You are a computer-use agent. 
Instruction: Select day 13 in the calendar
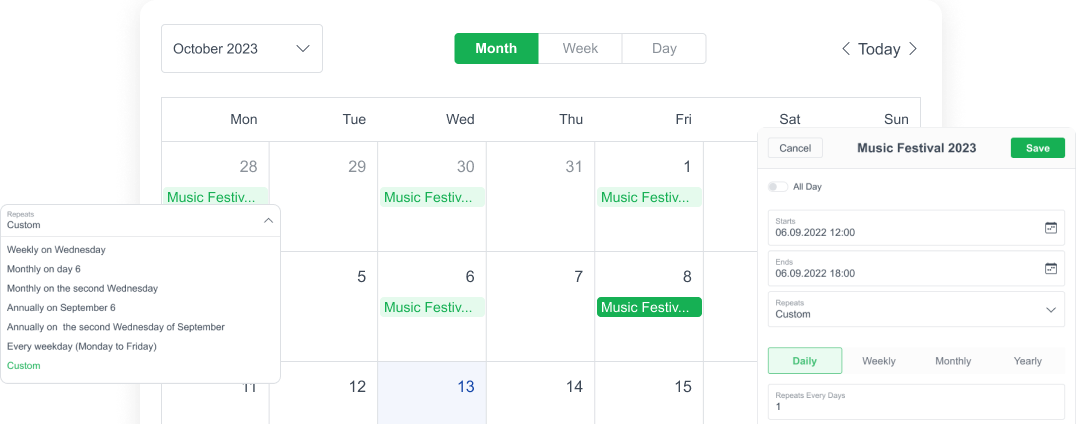(x=465, y=387)
